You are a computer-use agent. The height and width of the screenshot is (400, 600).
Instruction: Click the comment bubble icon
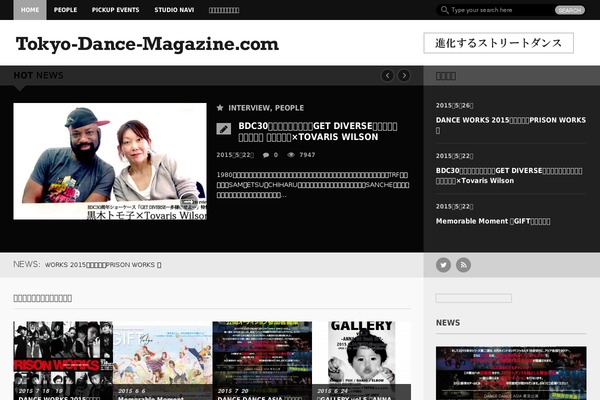tap(266, 155)
